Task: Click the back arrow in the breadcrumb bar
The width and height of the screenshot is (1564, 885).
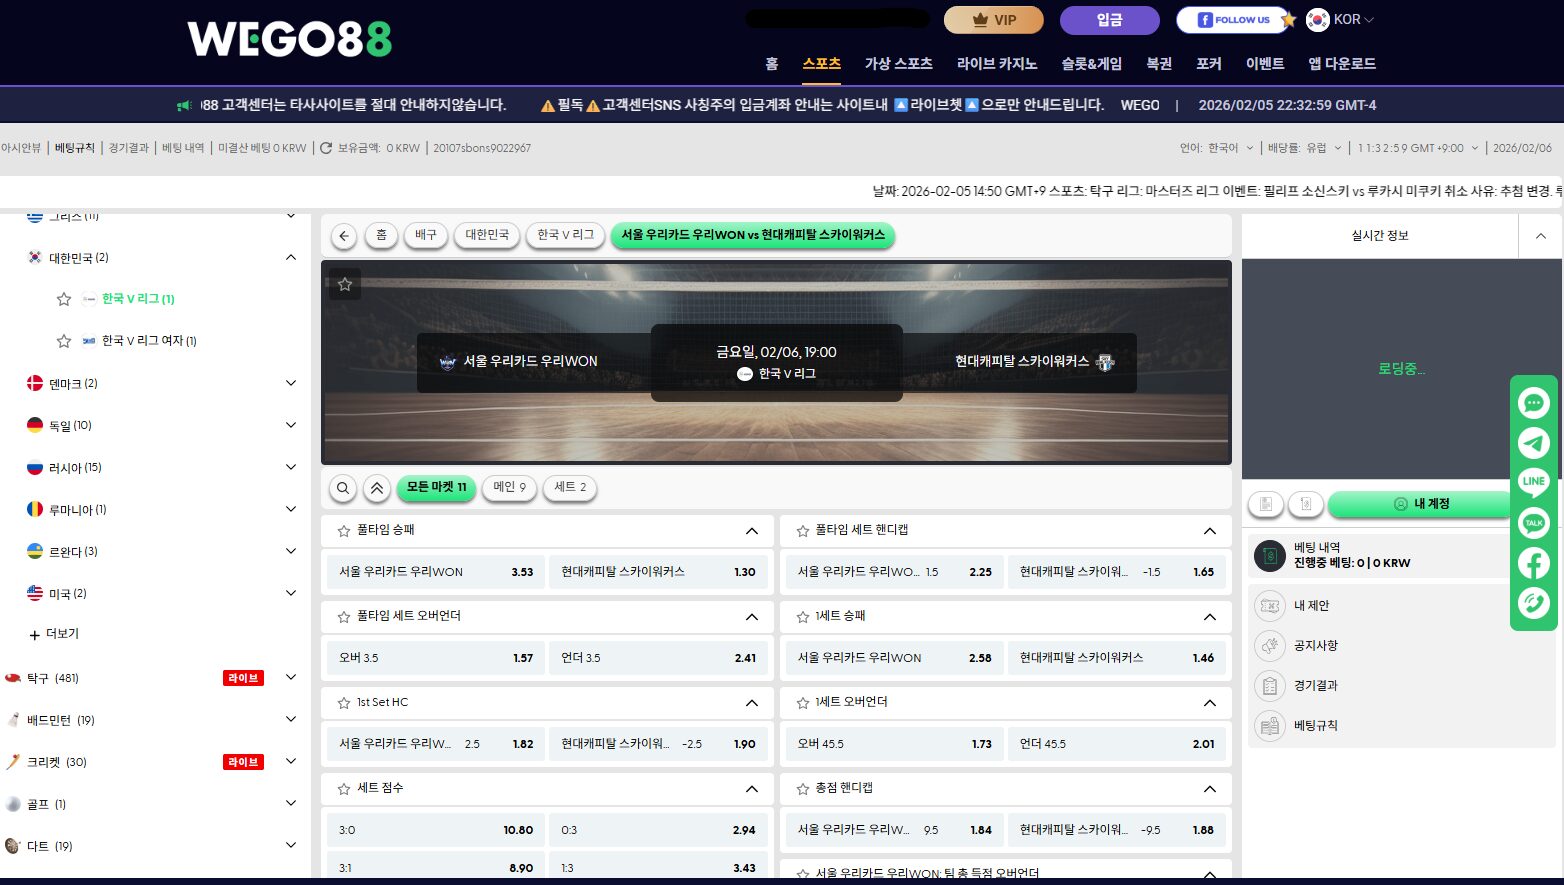Action: tap(343, 235)
